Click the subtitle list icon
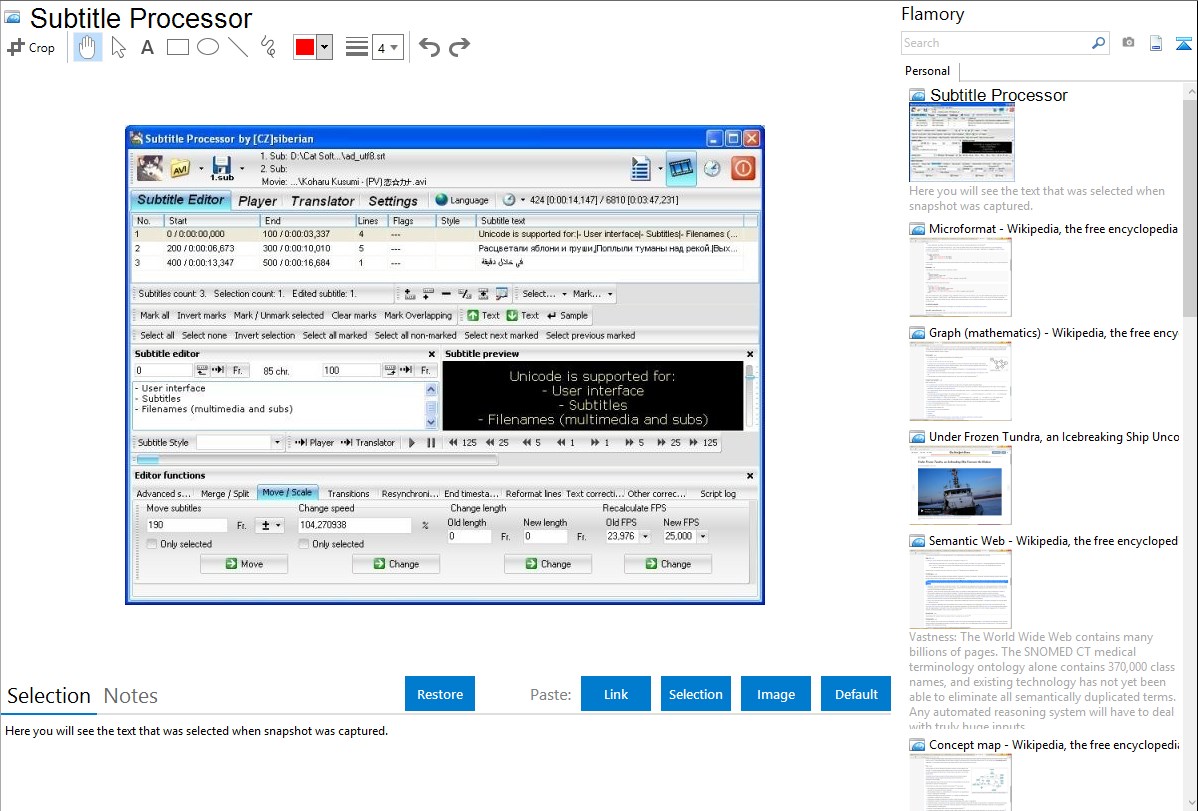Screen dimensions: 1198x811 tap(640, 168)
